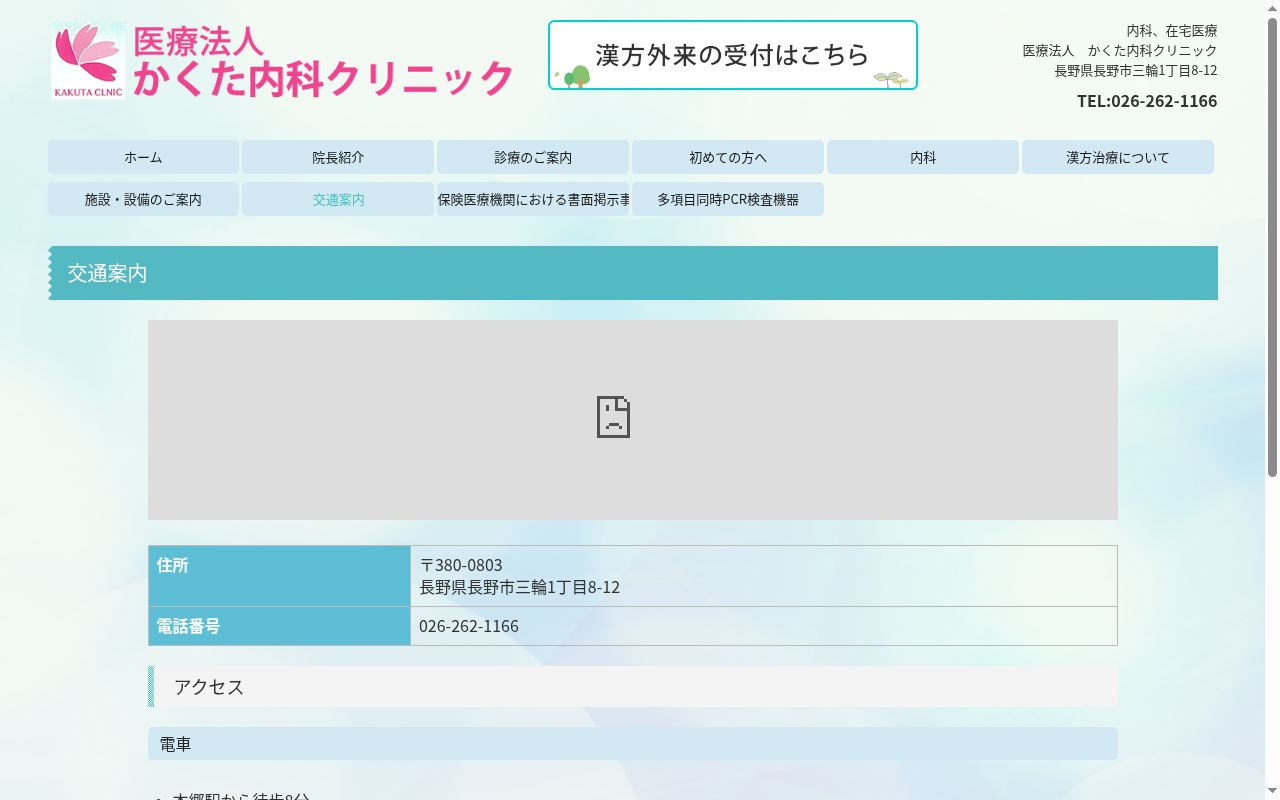Click the scrollbar up arrow
The image size is (1280, 800).
point(1272,8)
